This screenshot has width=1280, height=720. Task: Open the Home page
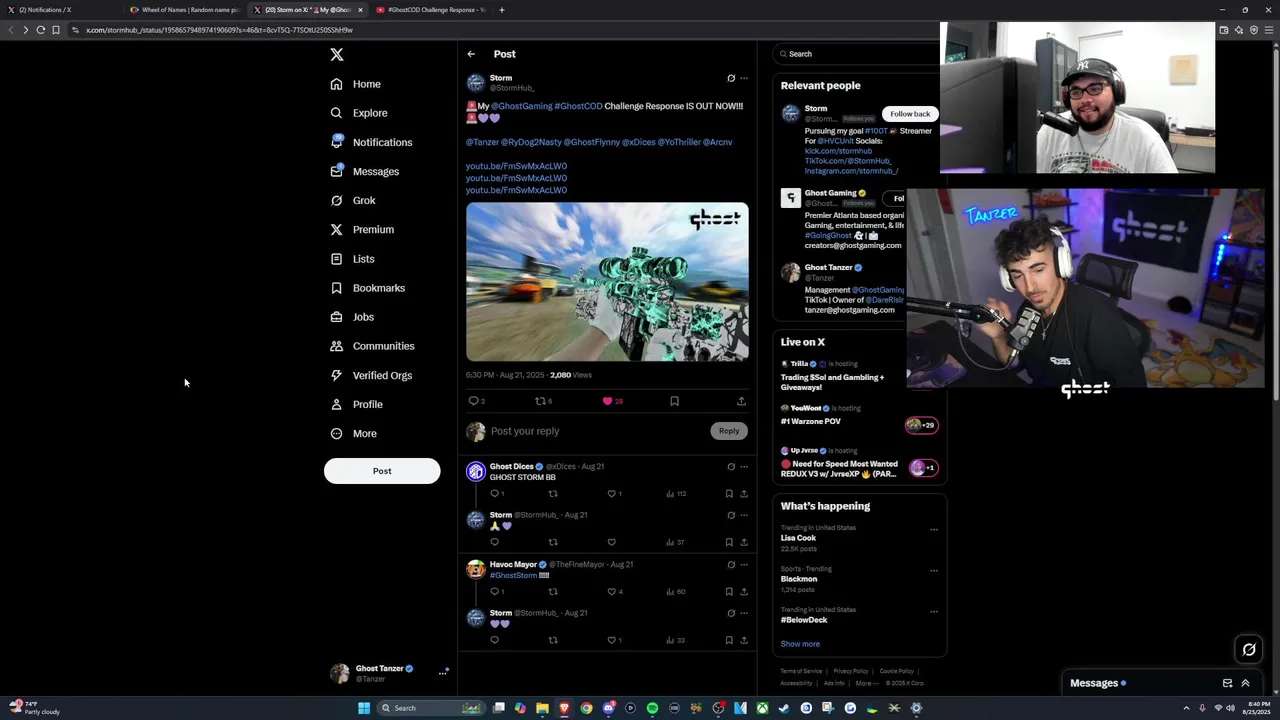coord(356,84)
